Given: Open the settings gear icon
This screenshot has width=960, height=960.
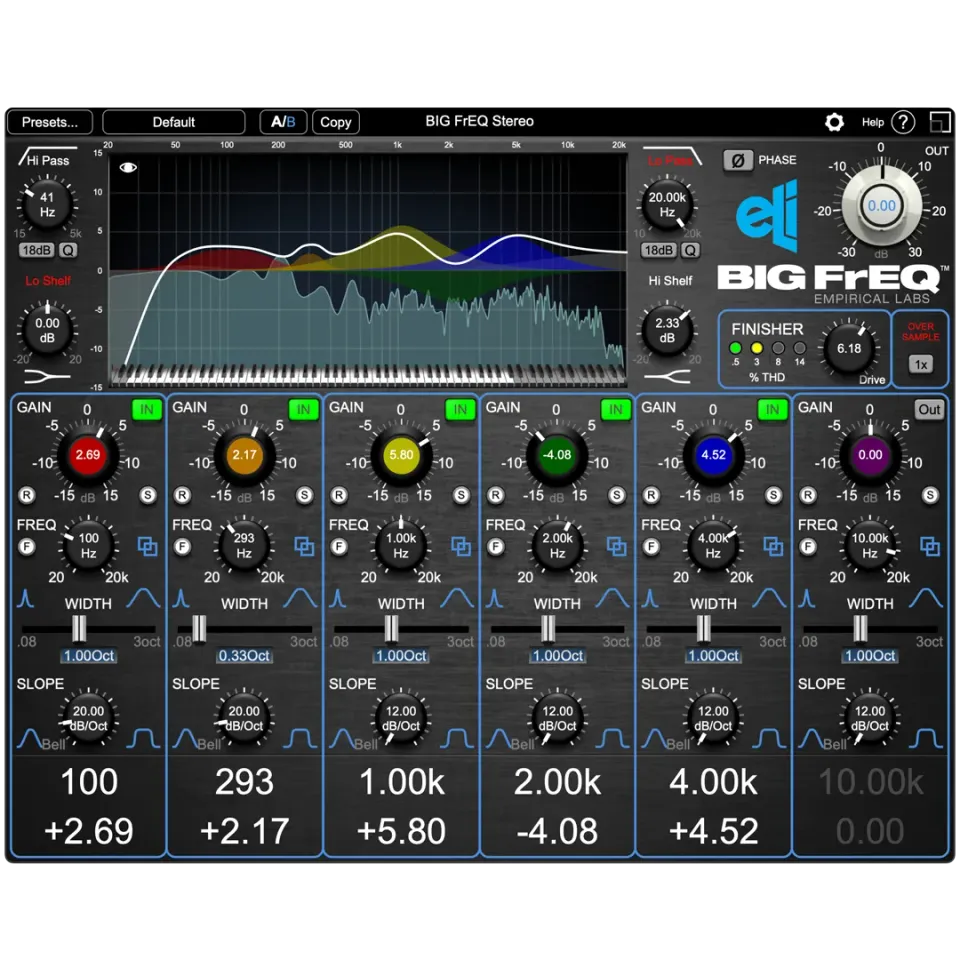Looking at the screenshot, I should coord(834,122).
